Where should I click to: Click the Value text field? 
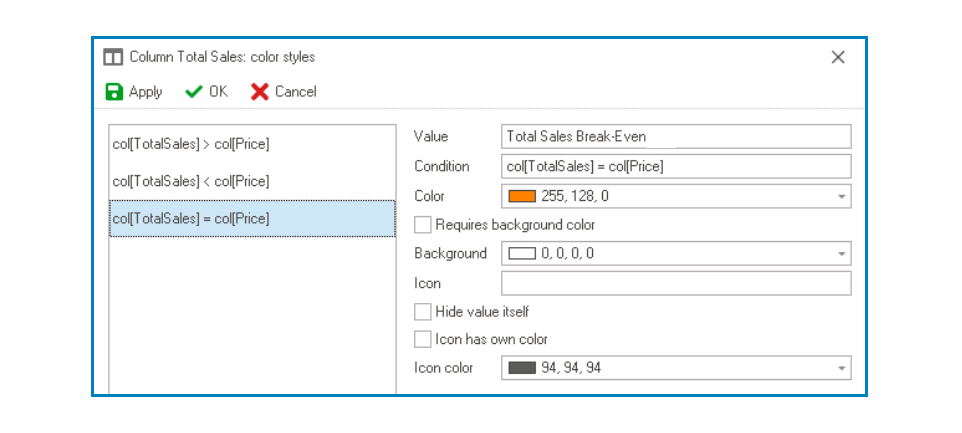click(675, 136)
